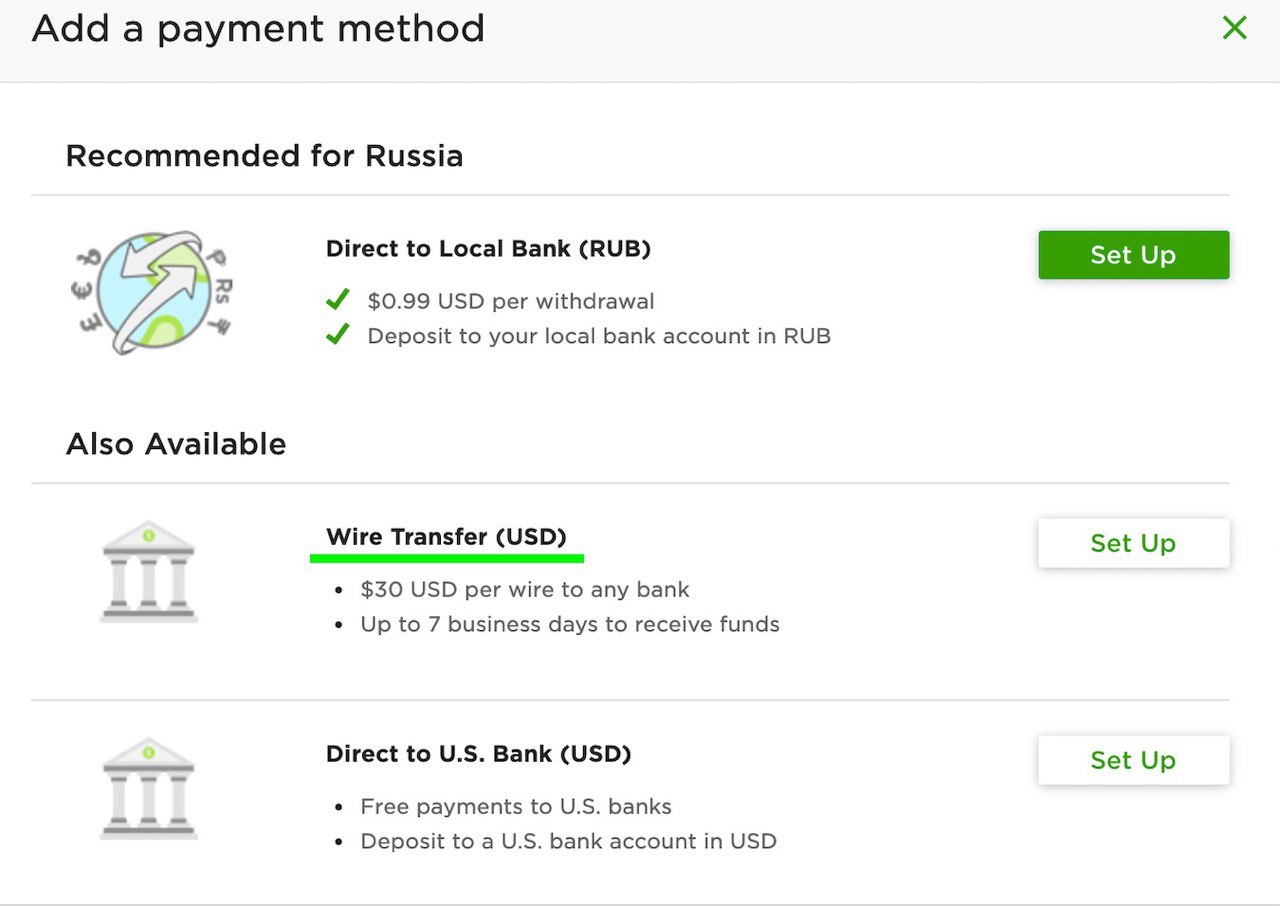The height and width of the screenshot is (906, 1280).
Task: Close the Add a payment method dialog
Action: pos(1235,28)
